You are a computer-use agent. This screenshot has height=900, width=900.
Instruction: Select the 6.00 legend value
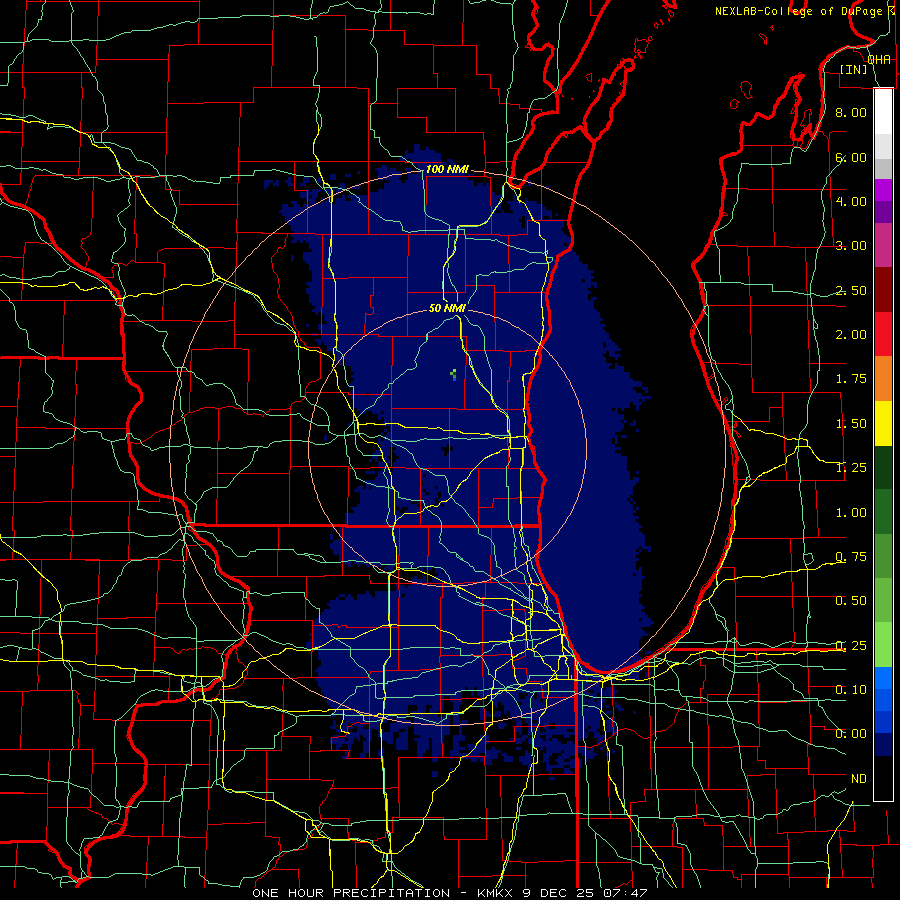pos(850,157)
